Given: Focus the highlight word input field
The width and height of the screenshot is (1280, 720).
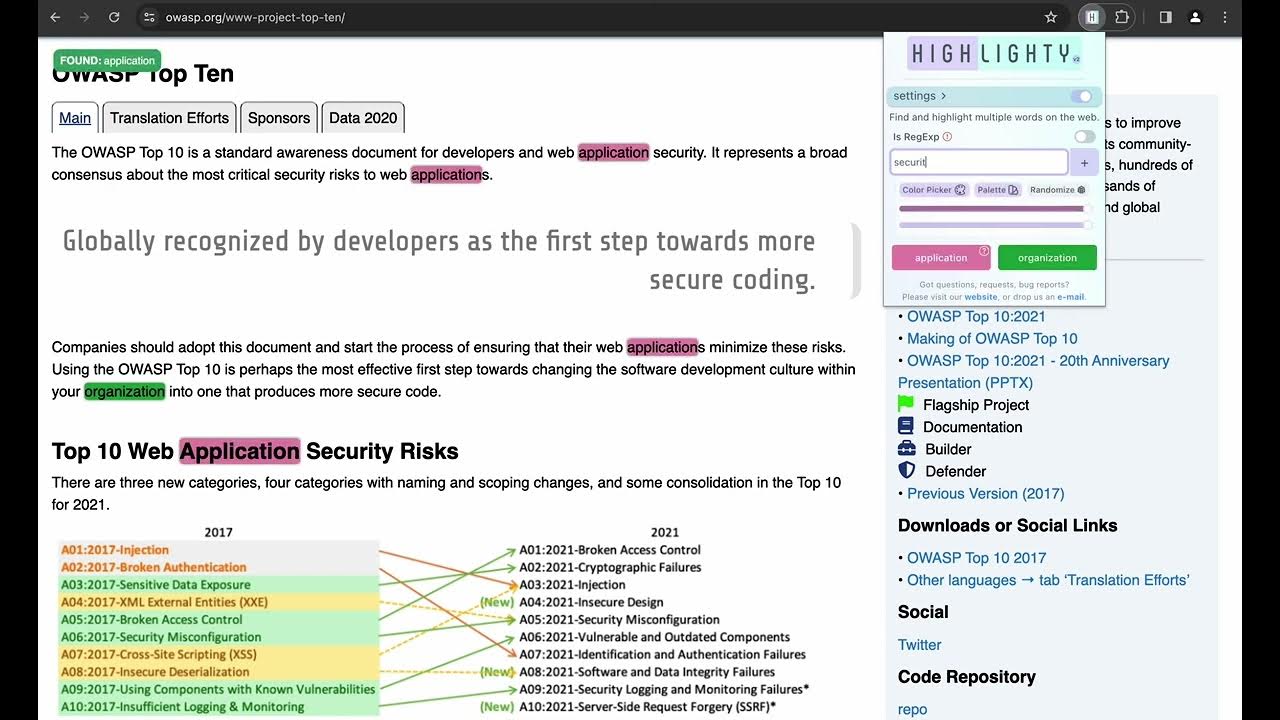Looking at the screenshot, I should [x=978, y=162].
